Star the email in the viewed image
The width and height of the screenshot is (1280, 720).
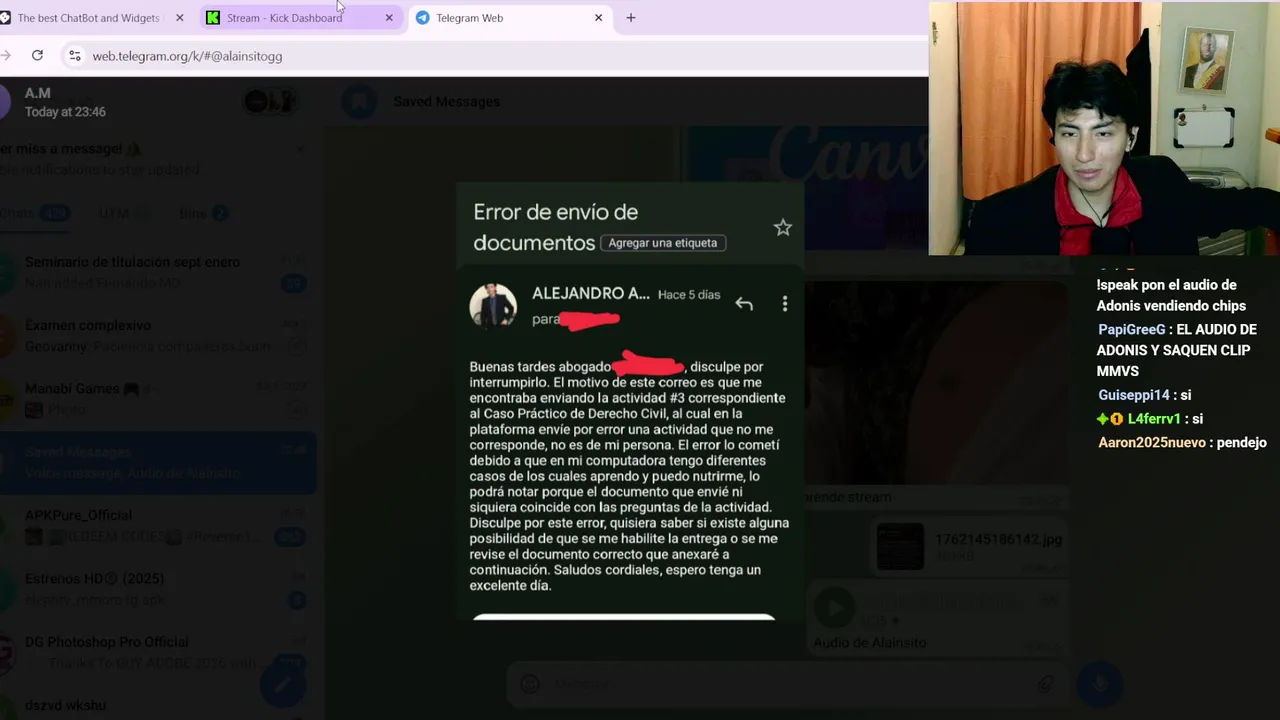pyautogui.click(x=782, y=228)
